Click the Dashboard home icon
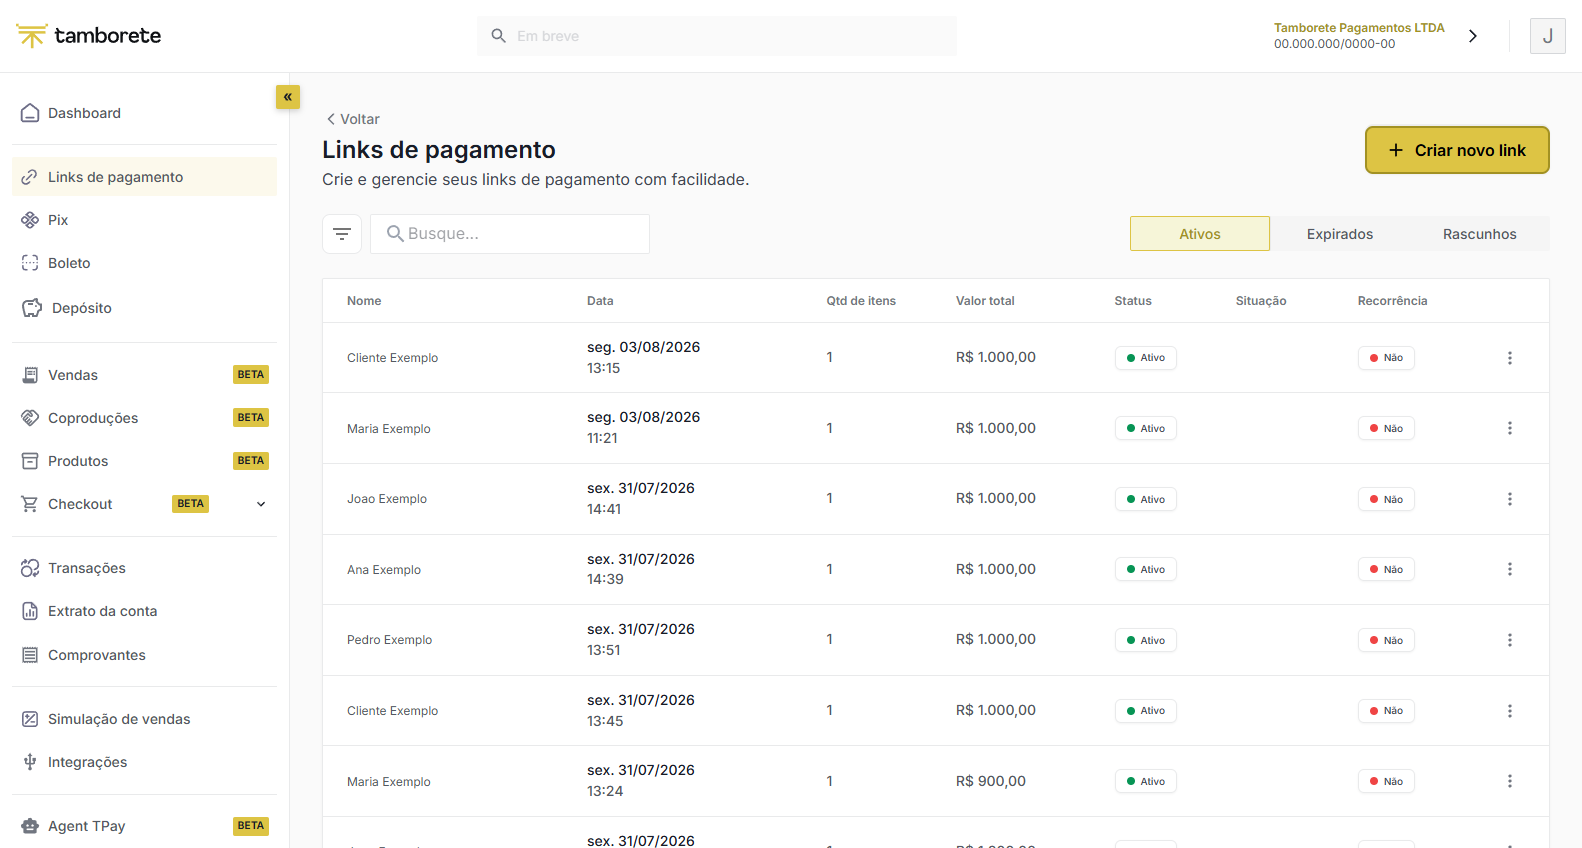The image size is (1582, 848). pyautogui.click(x=30, y=113)
